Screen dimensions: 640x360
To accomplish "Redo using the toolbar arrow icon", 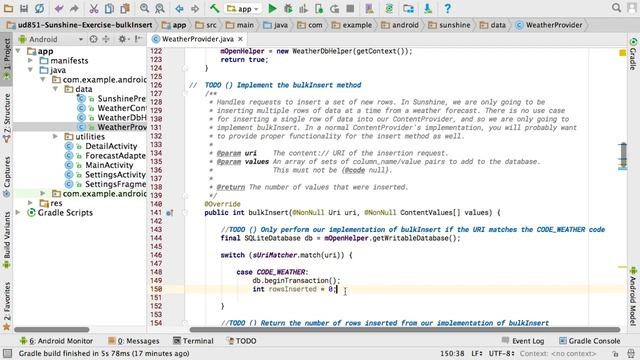I will click(74, 8).
